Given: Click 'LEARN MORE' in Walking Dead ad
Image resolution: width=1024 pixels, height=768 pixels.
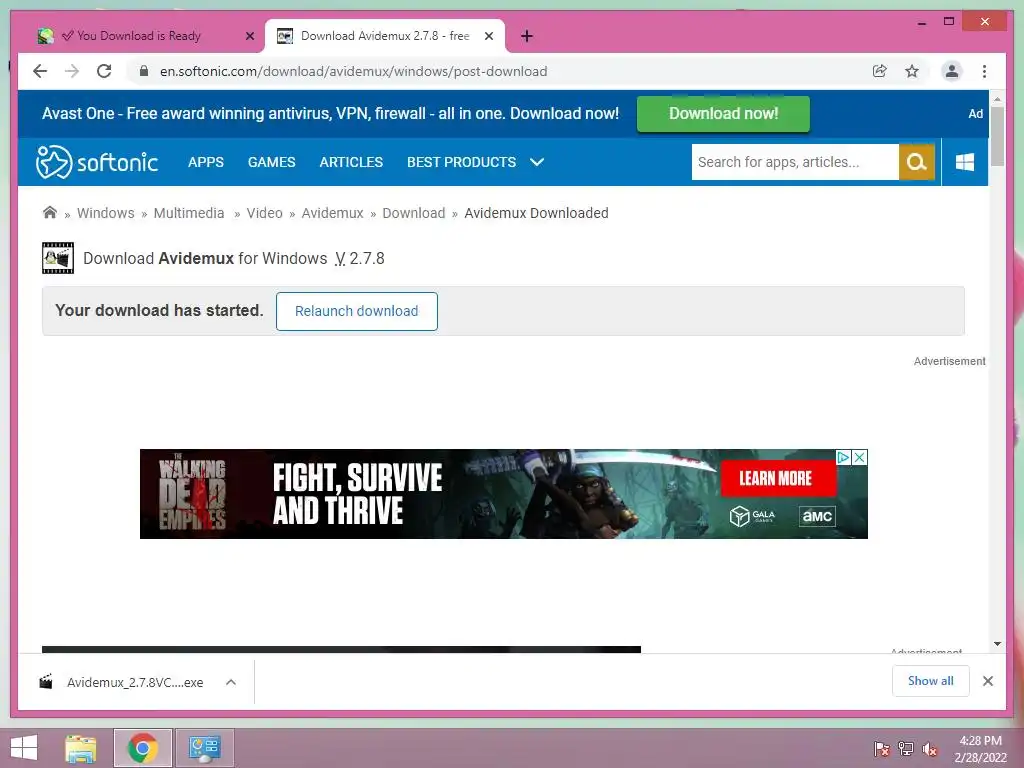Looking at the screenshot, I should coord(776,478).
